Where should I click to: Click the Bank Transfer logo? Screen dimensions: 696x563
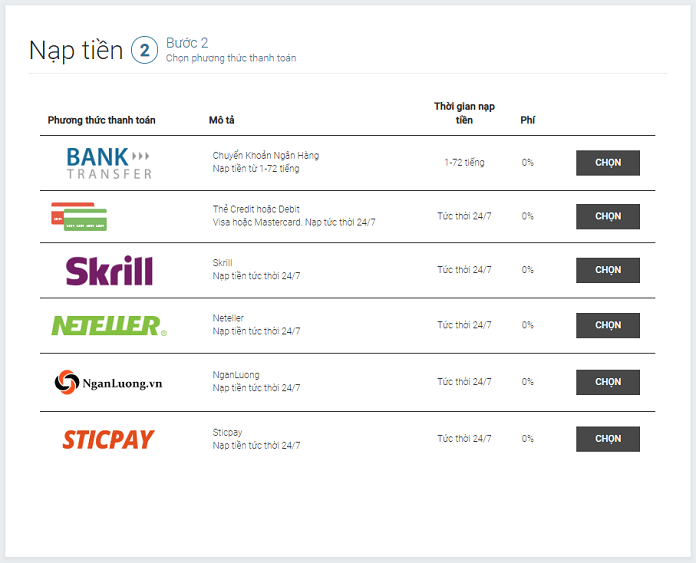tap(109, 163)
